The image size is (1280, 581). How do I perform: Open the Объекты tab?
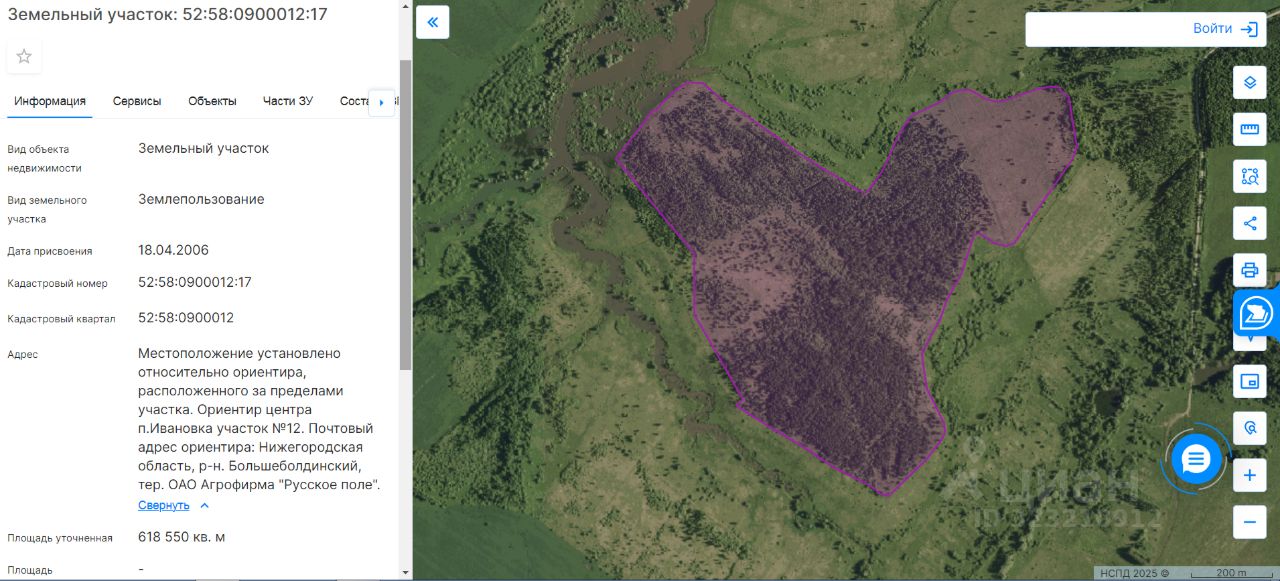(212, 101)
